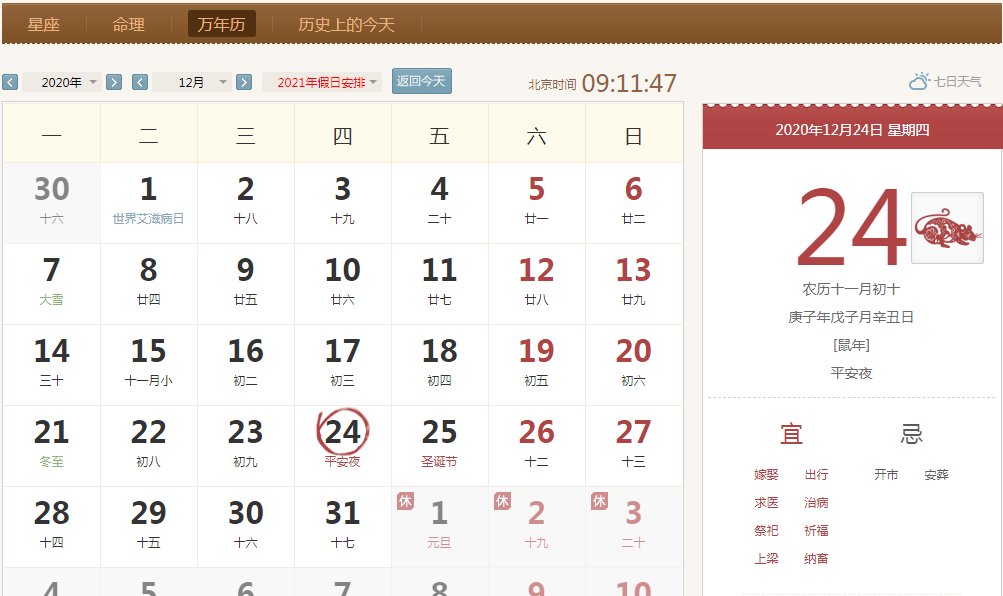Select December 12 廿八
Image resolution: width=1003 pixels, height=596 pixels.
[537, 284]
